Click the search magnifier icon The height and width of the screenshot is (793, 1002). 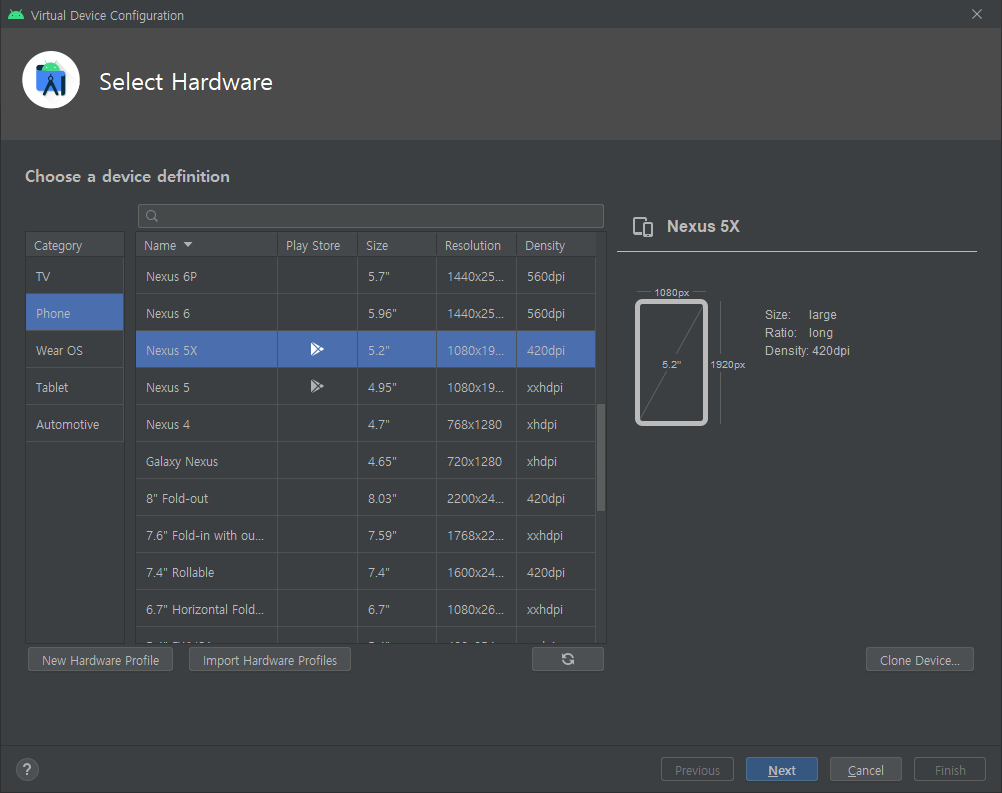click(151, 216)
